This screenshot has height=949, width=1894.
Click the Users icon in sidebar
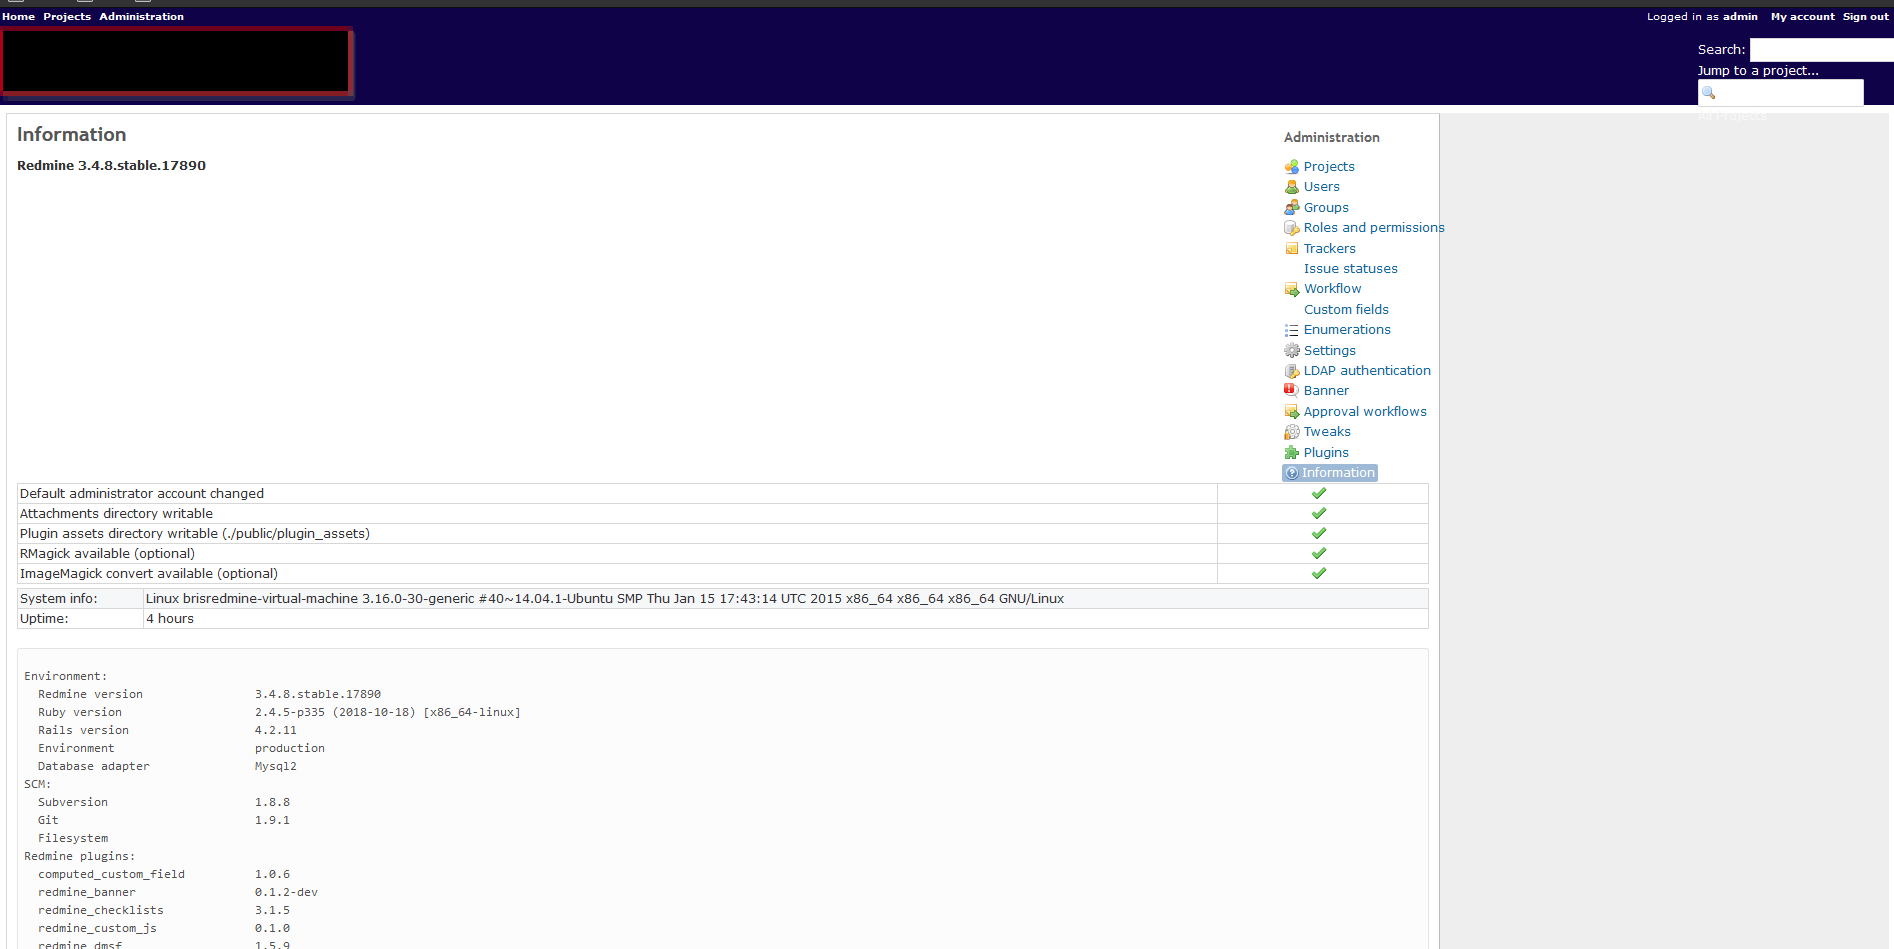[x=1291, y=187]
